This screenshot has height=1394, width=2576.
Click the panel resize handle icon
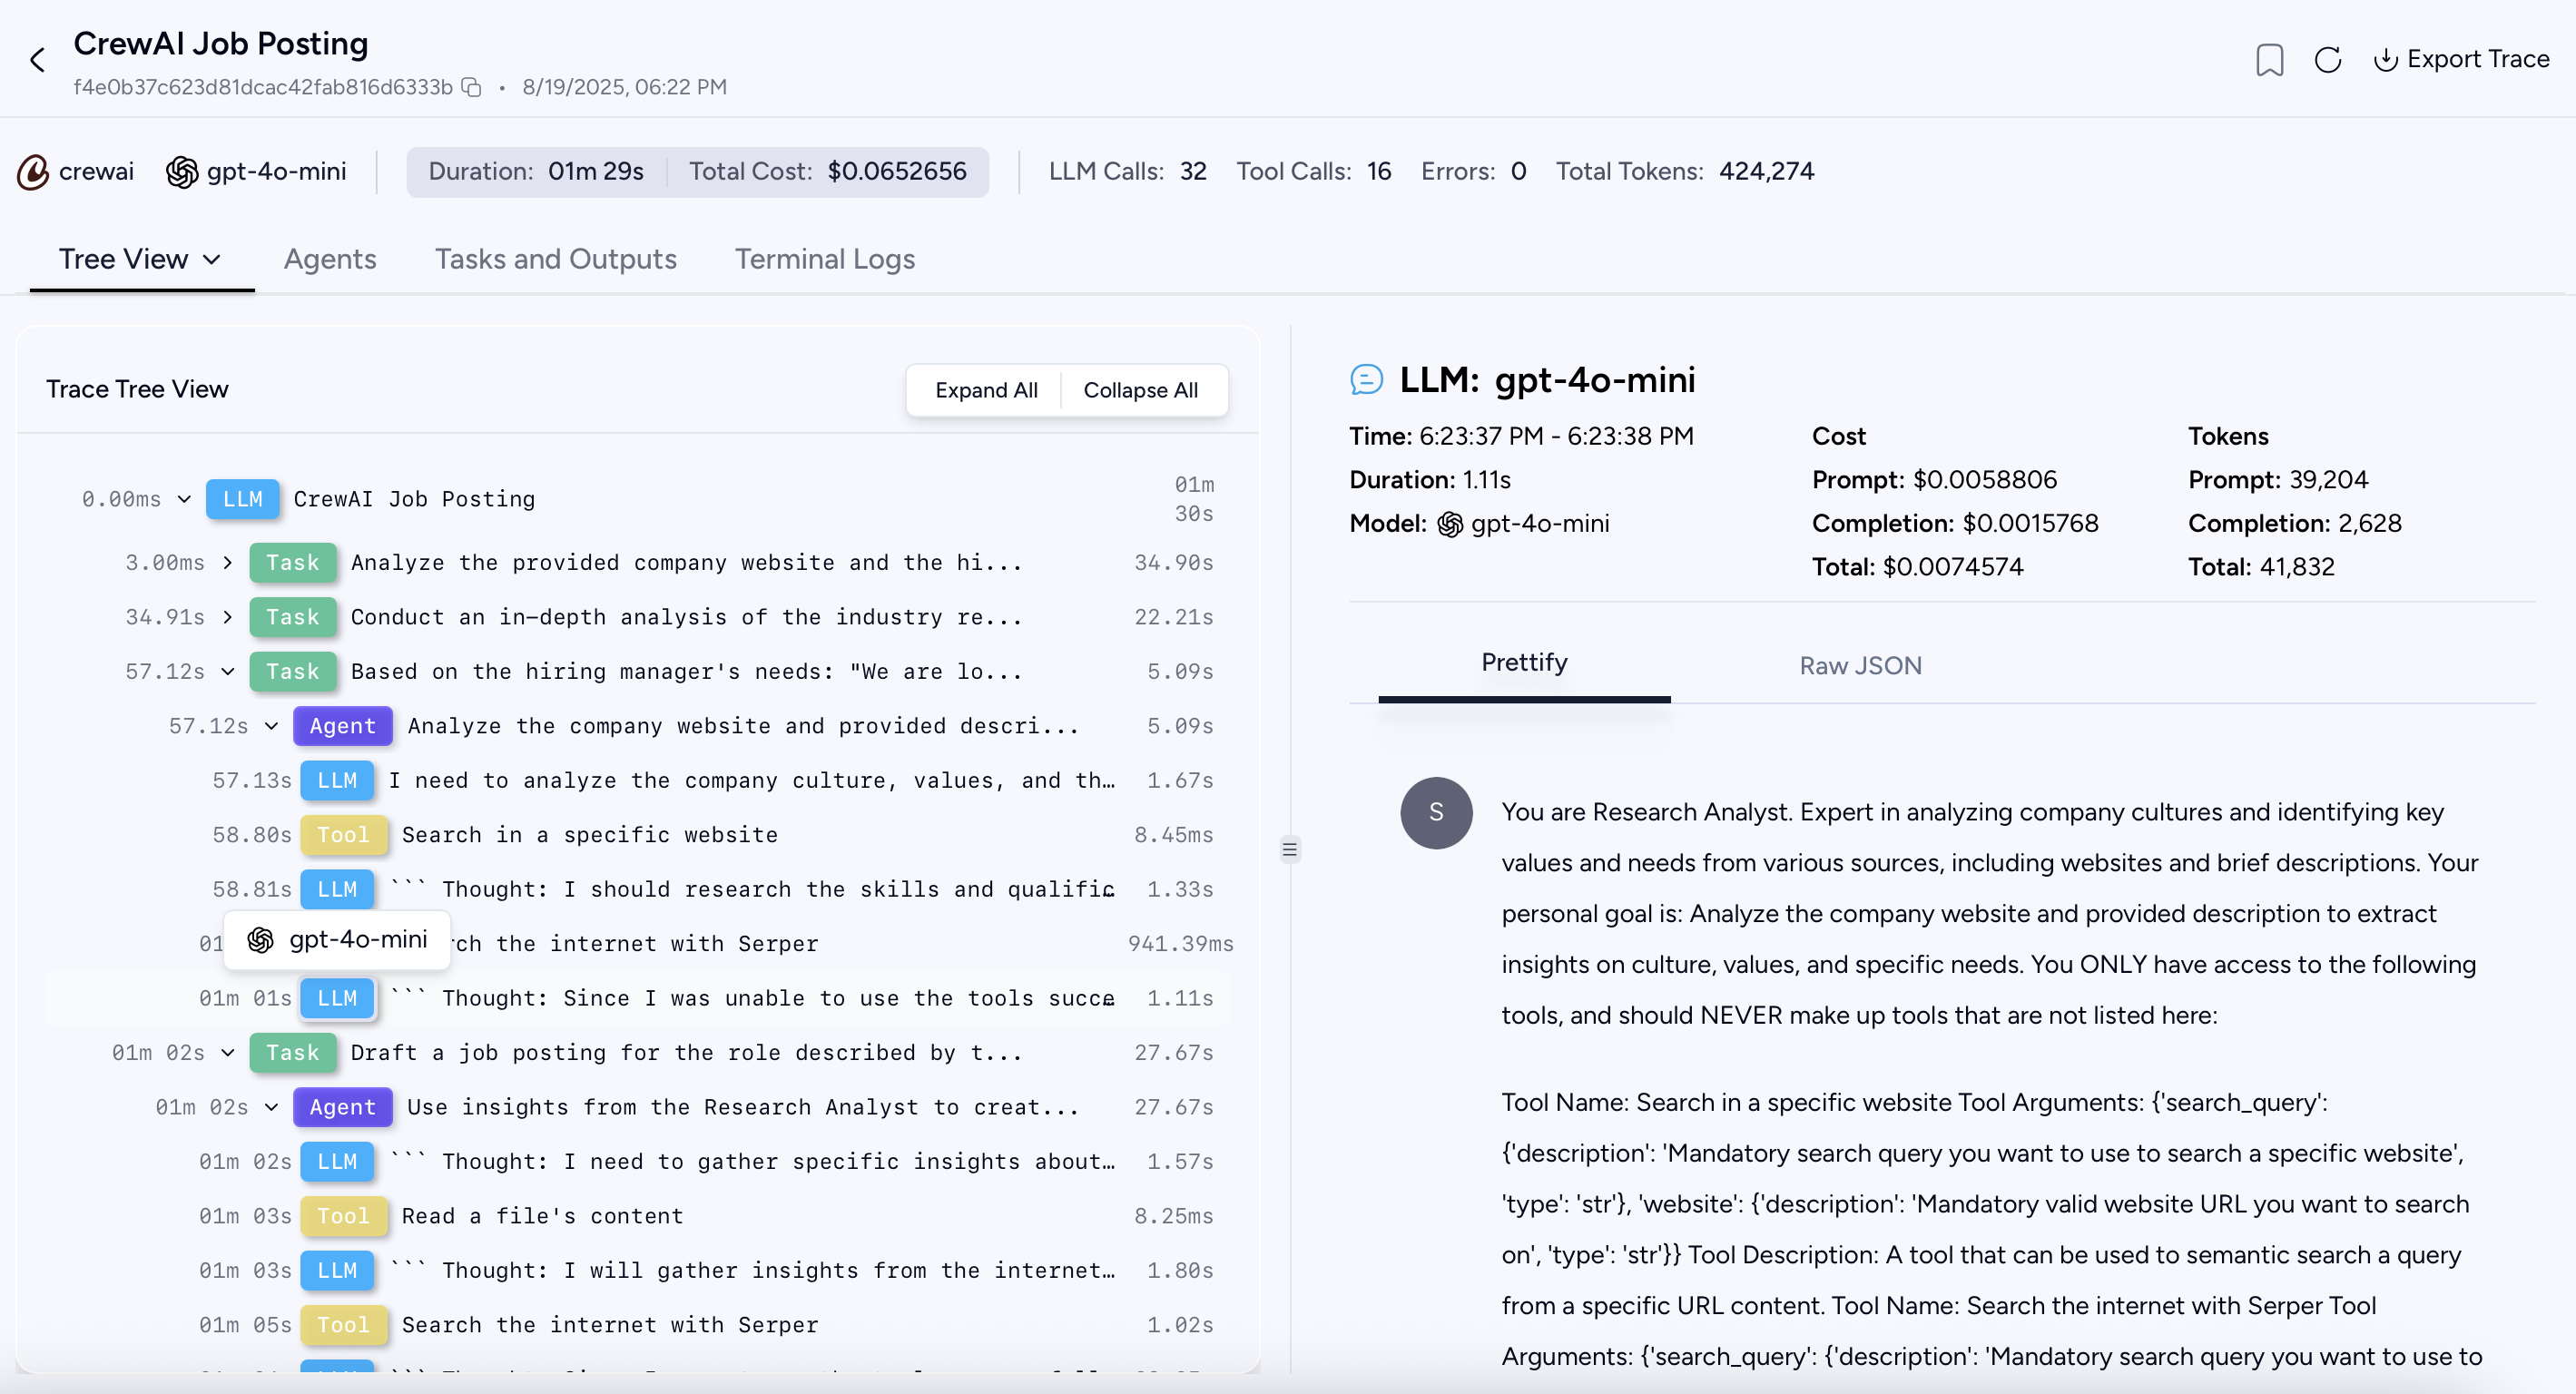[x=1289, y=850]
